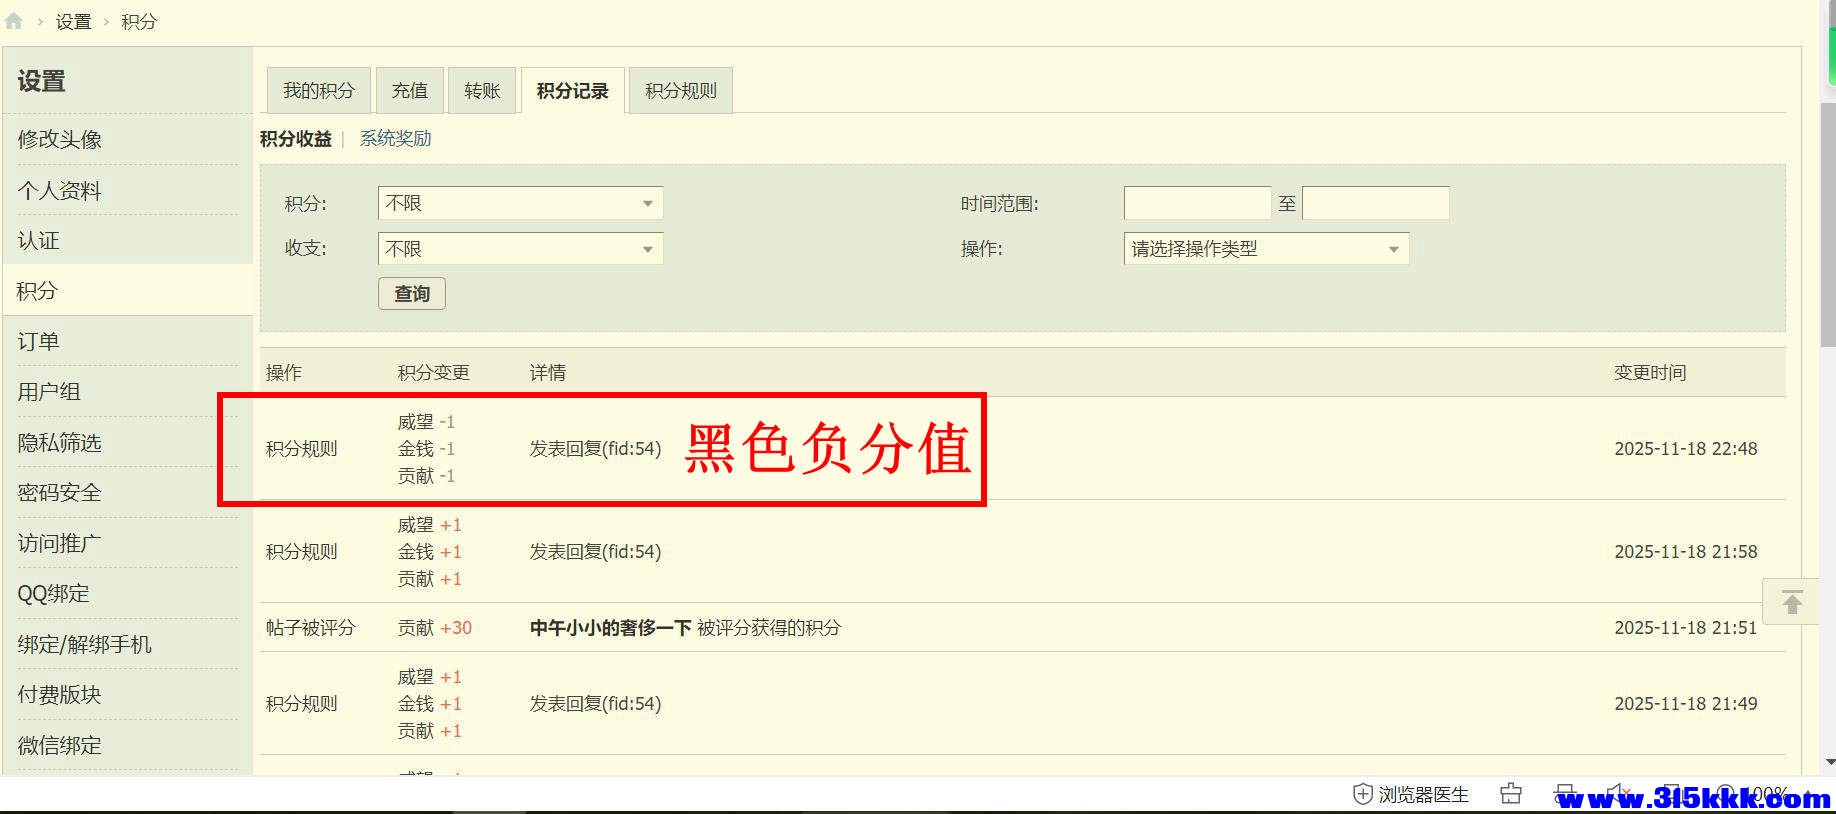Select the 积分收益 sub-tab
Image resolution: width=1836 pixels, height=814 pixels.
pos(295,138)
